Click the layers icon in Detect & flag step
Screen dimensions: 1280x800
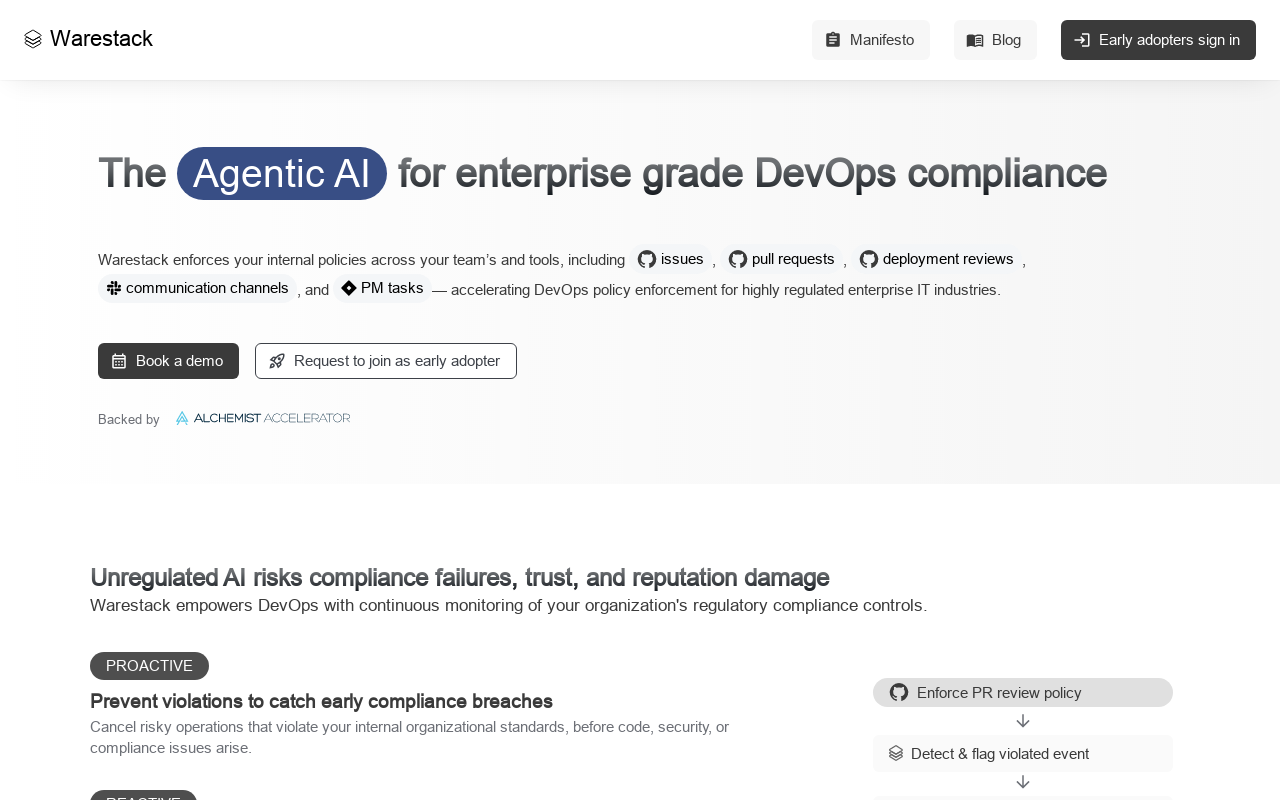[896, 753]
